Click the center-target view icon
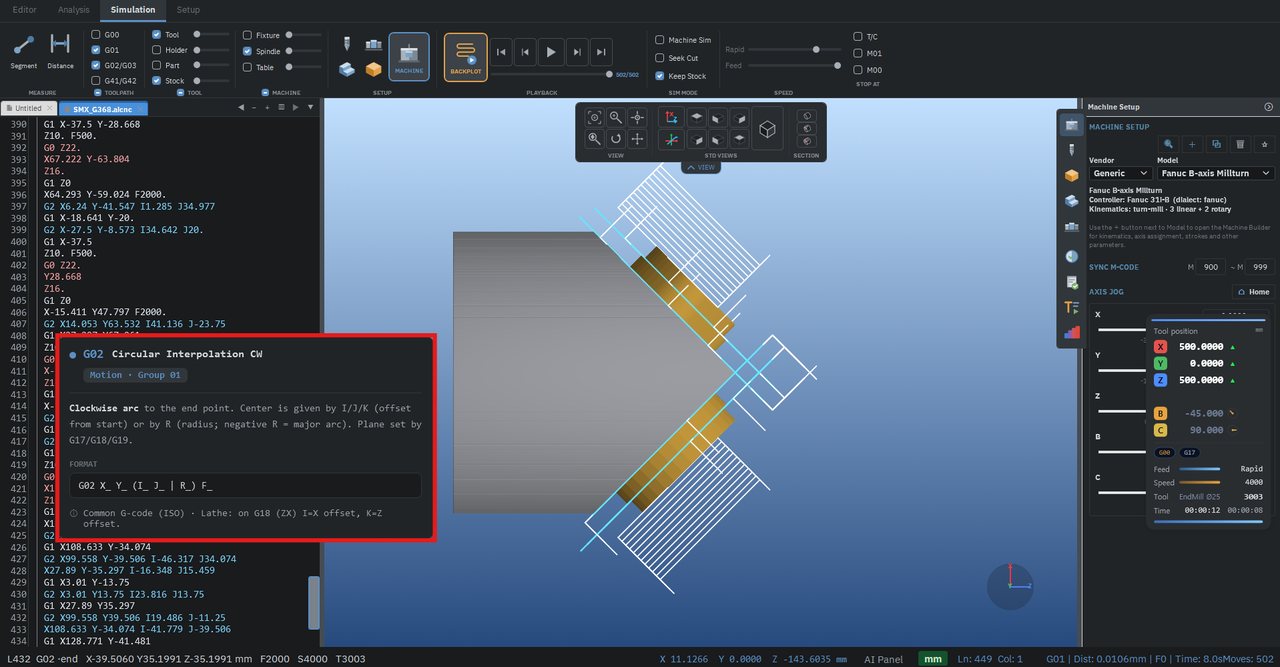Image resolution: width=1280 pixels, height=667 pixels. pyautogui.click(x=637, y=117)
